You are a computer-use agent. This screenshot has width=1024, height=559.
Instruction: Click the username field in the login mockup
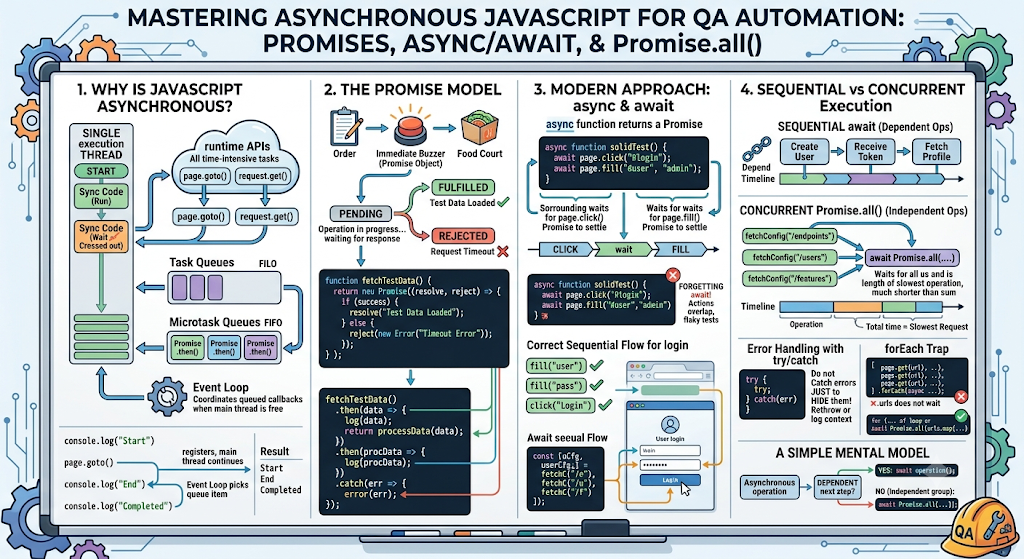tap(670, 451)
